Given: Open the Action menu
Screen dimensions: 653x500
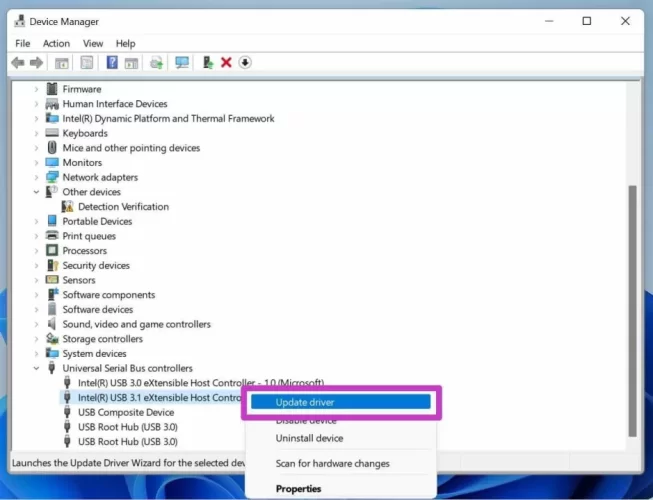Looking at the screenshot, I should 56,43.
